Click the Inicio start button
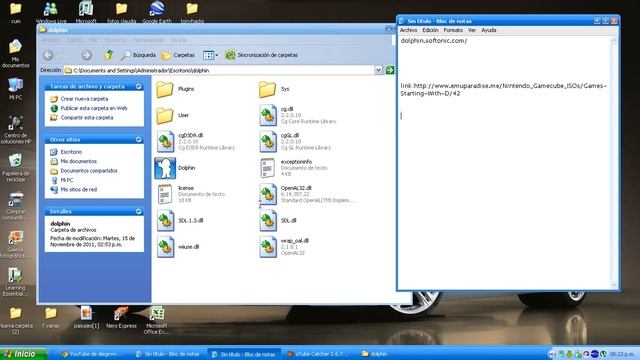 [x=24, y=354]
